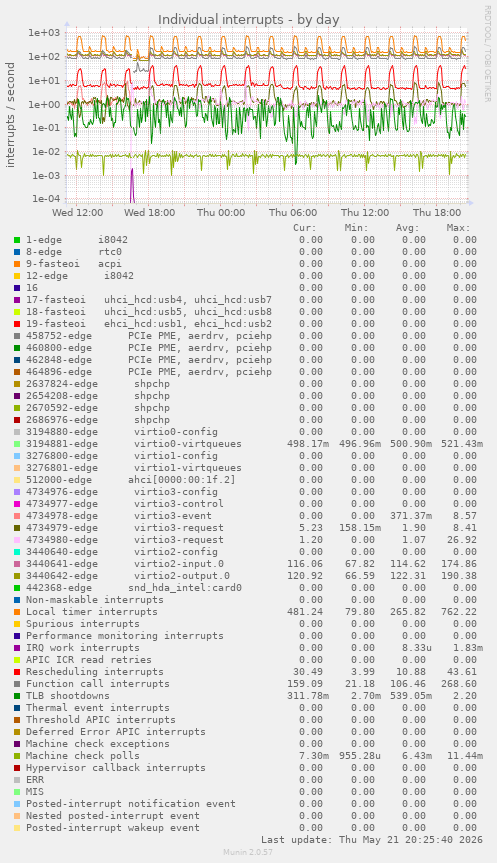
Task: Click the chart title Individual interrupts - by day
Action: (249, 20)
